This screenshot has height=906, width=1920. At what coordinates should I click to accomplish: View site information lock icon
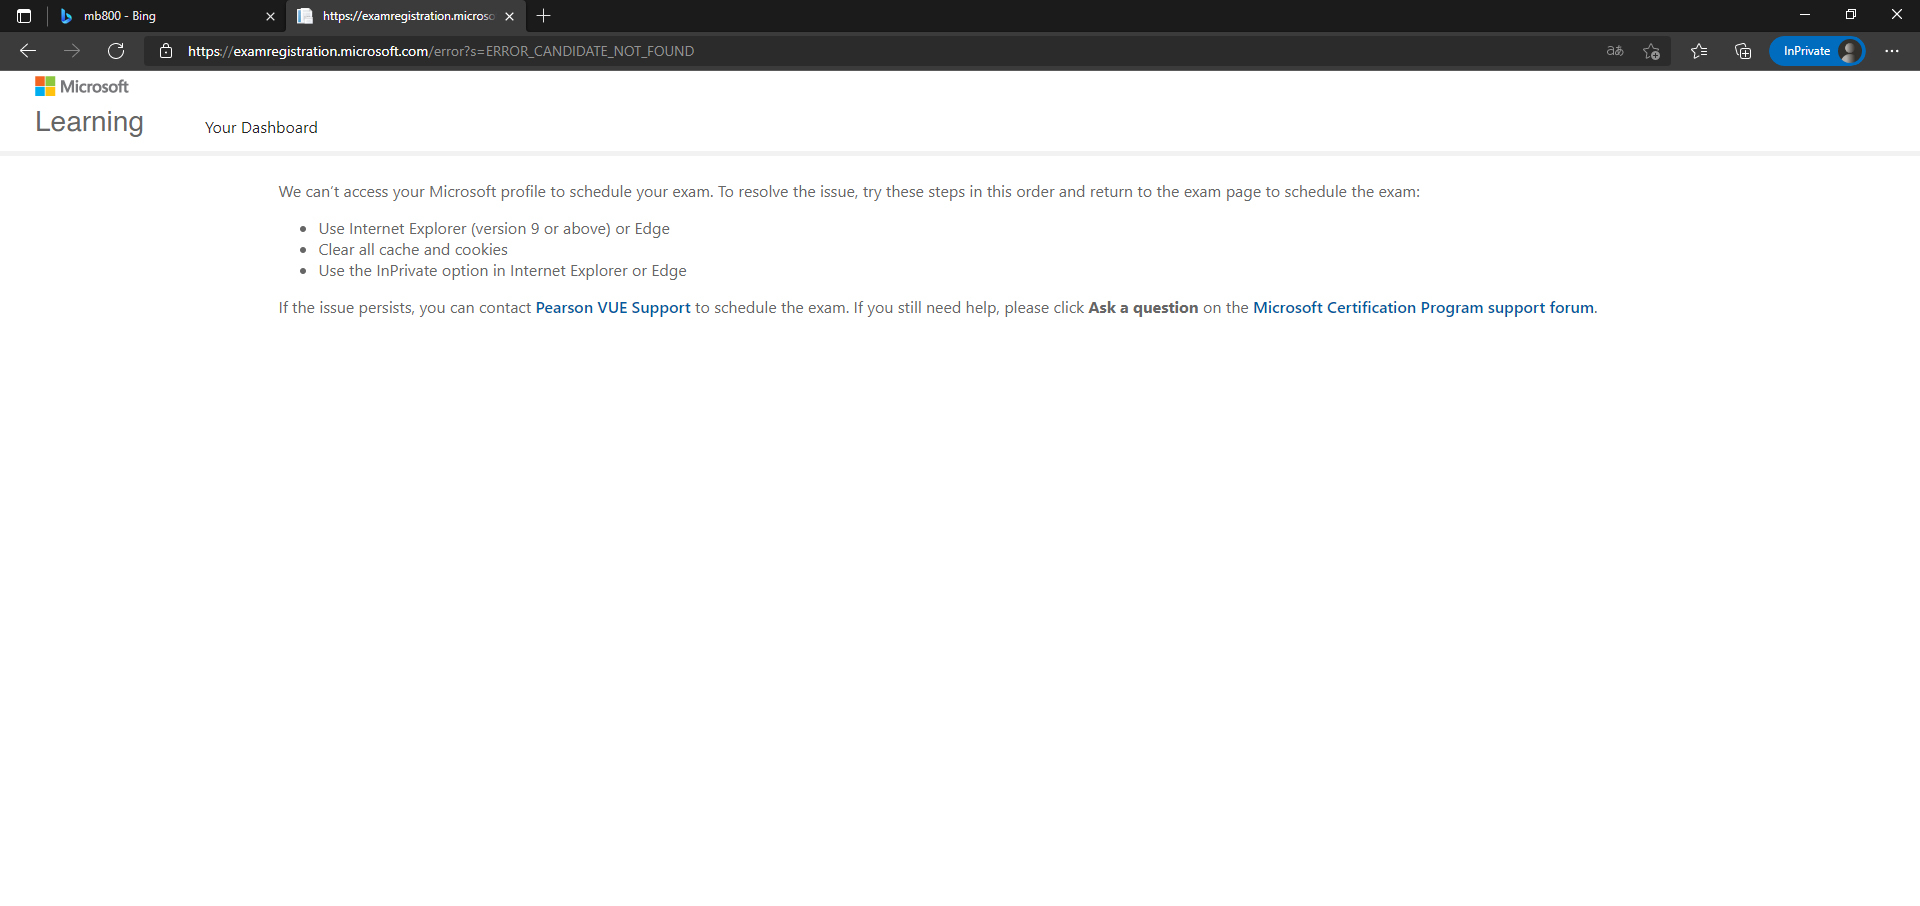point(166,51)
